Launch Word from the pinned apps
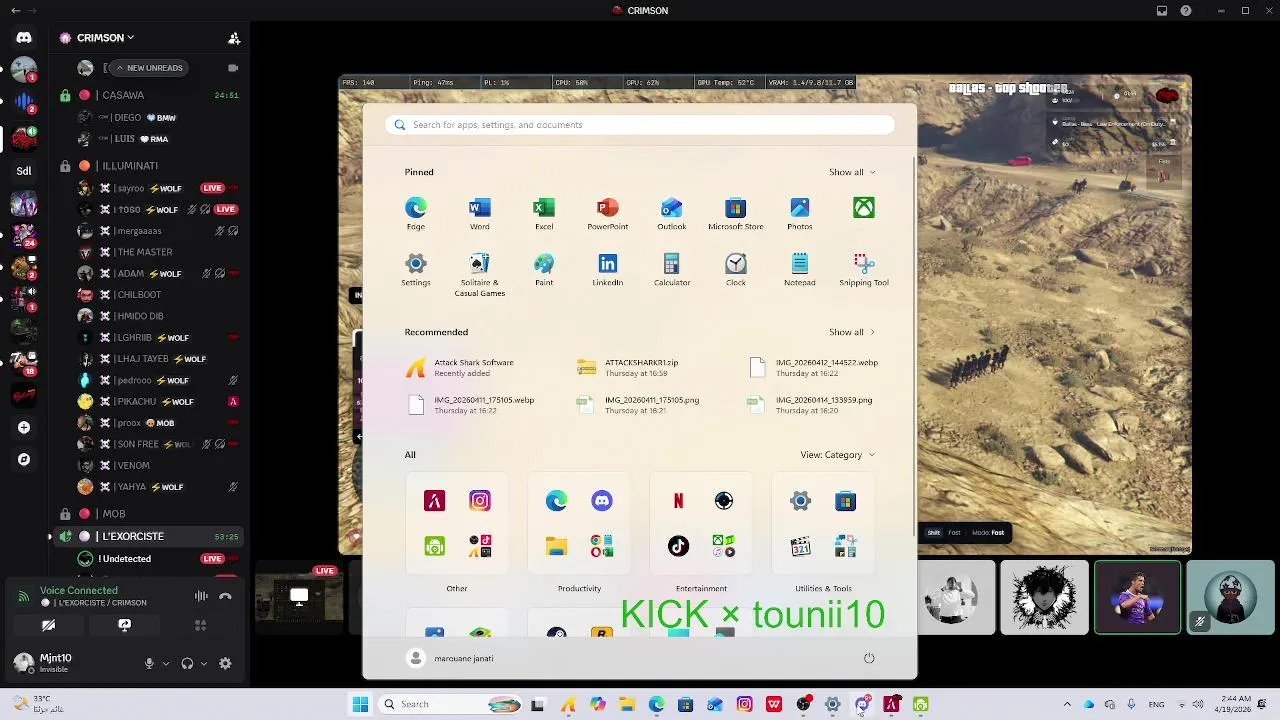Viewport: 1280px width, 720px height. coord(480,213)
